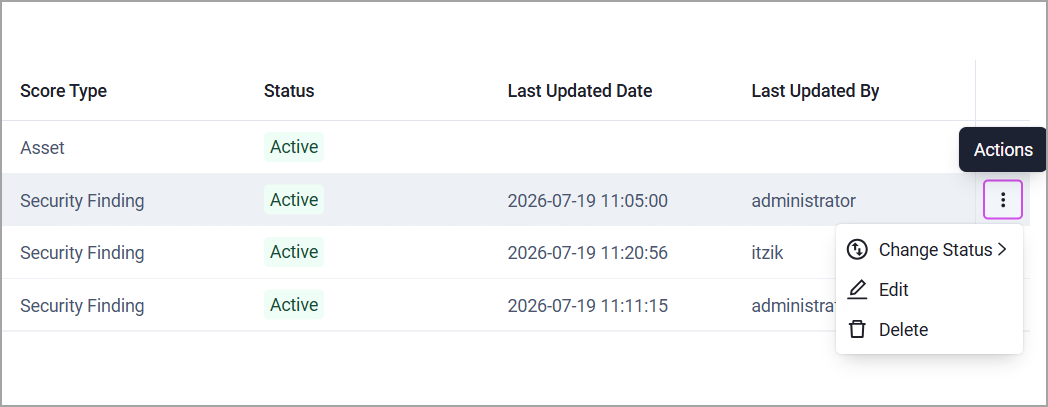Click the date 2026-07-19 11:05:00
This screenshot has width=1048, height=407.
[x=587, y=200]
